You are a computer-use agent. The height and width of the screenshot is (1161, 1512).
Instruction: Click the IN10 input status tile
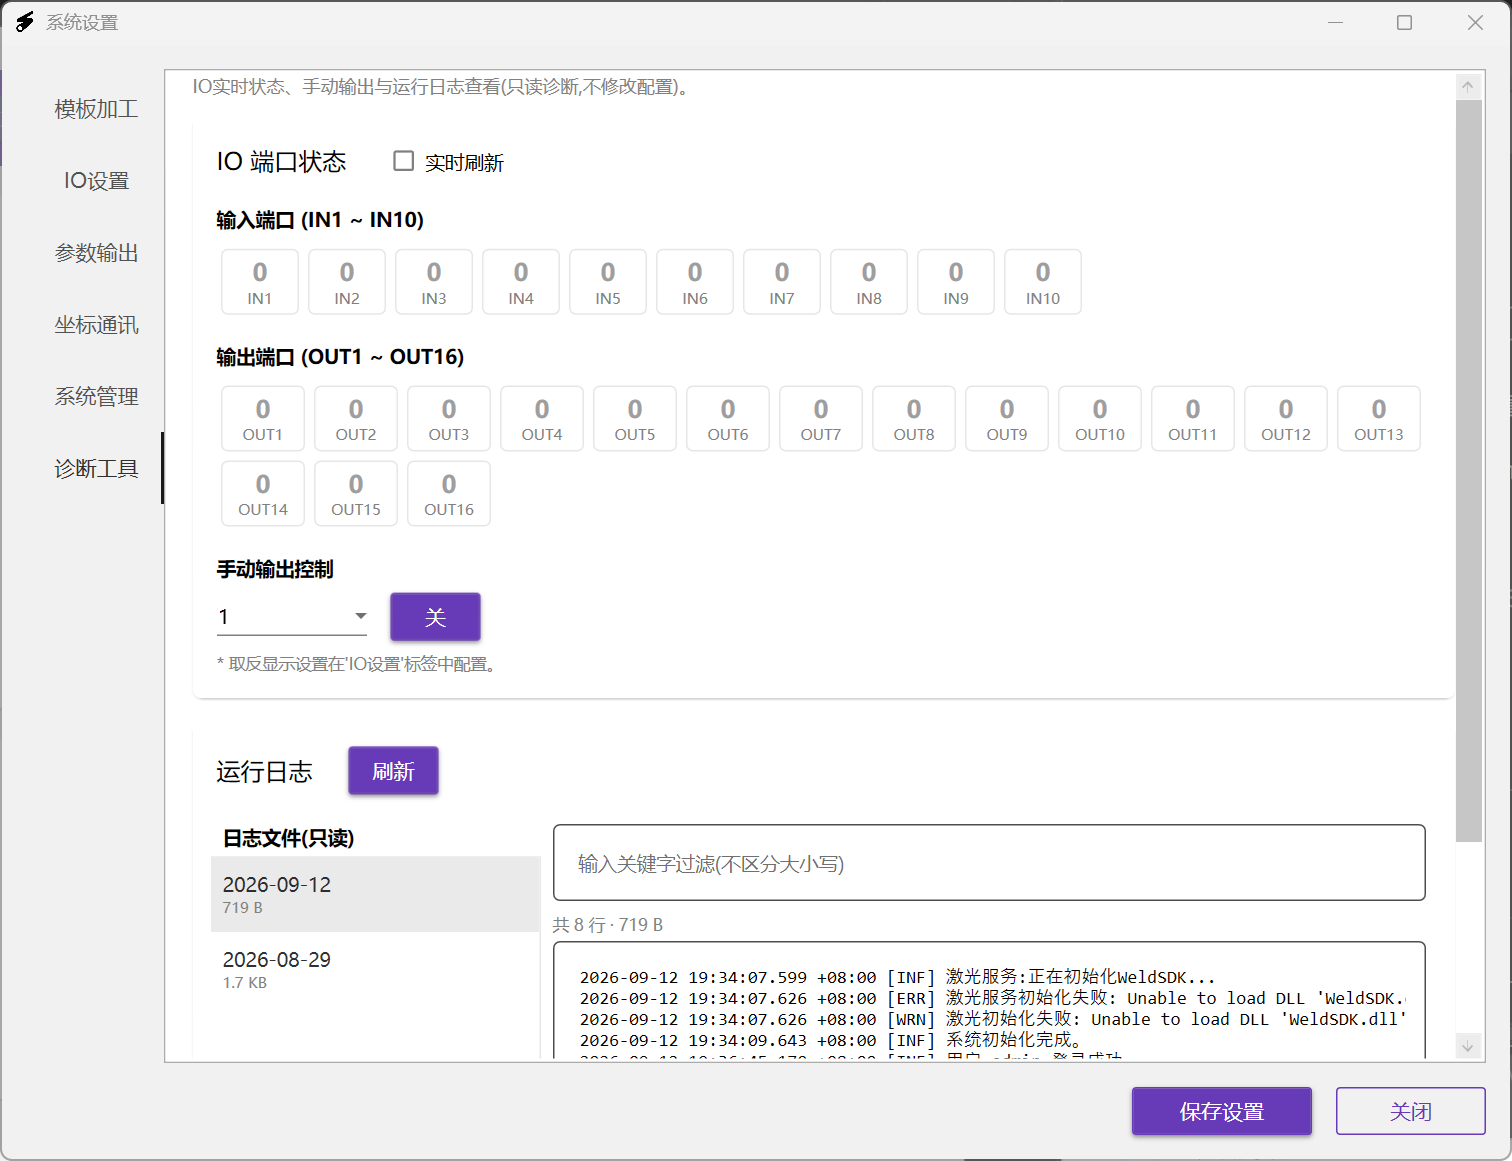[x=1043, y=282]
